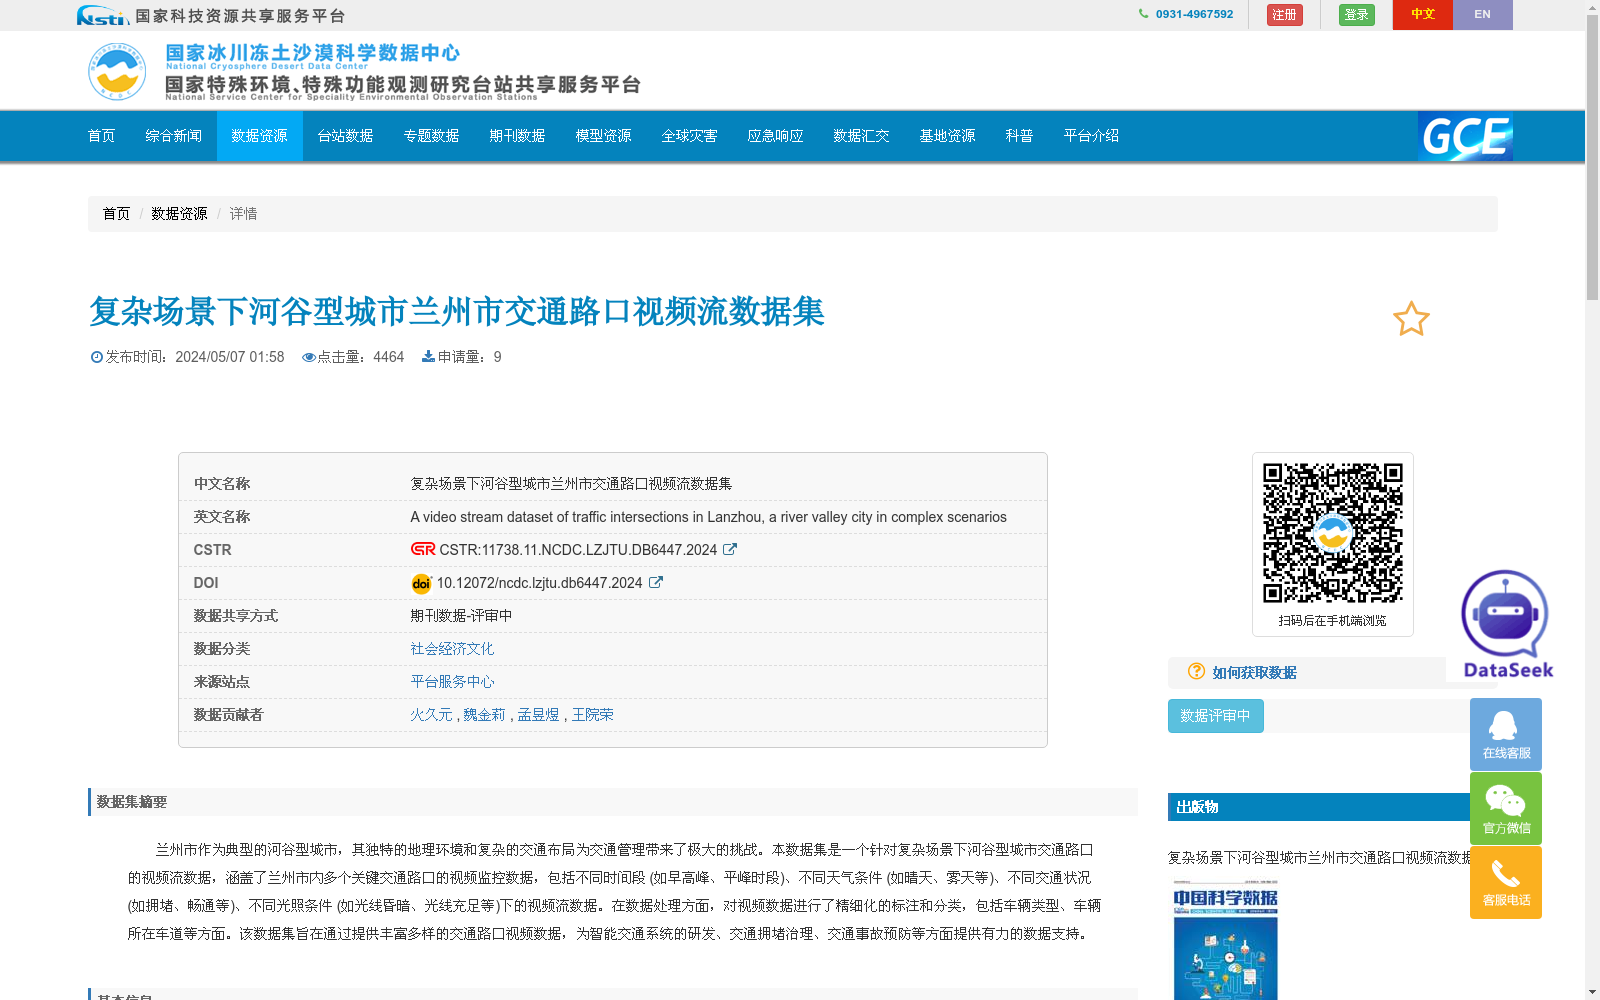
Task: Open contributor 火久元 link
Action: point(431,715)
